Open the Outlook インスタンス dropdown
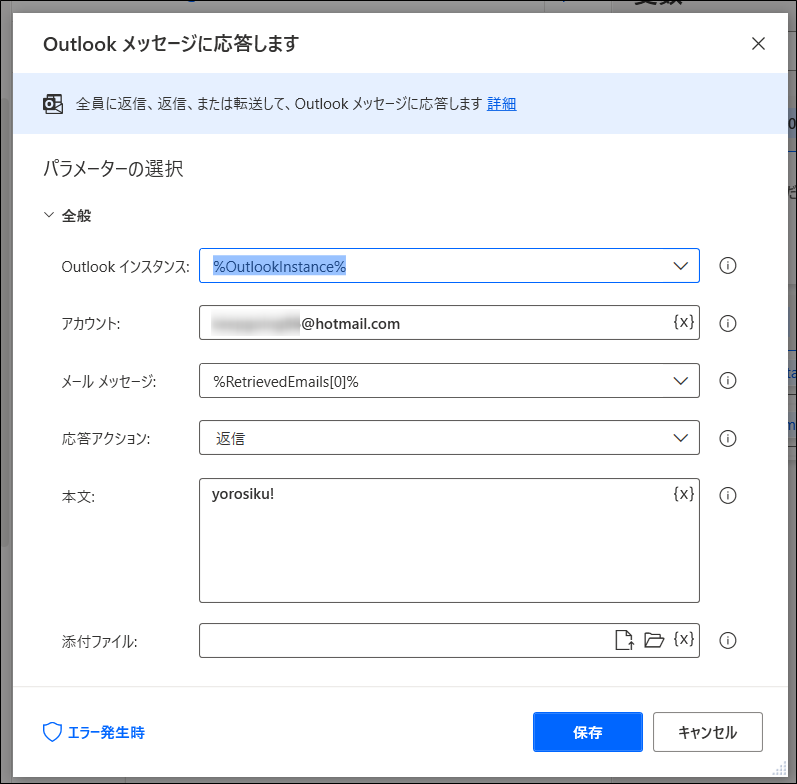The image size is (797, 784). point(680,266)
